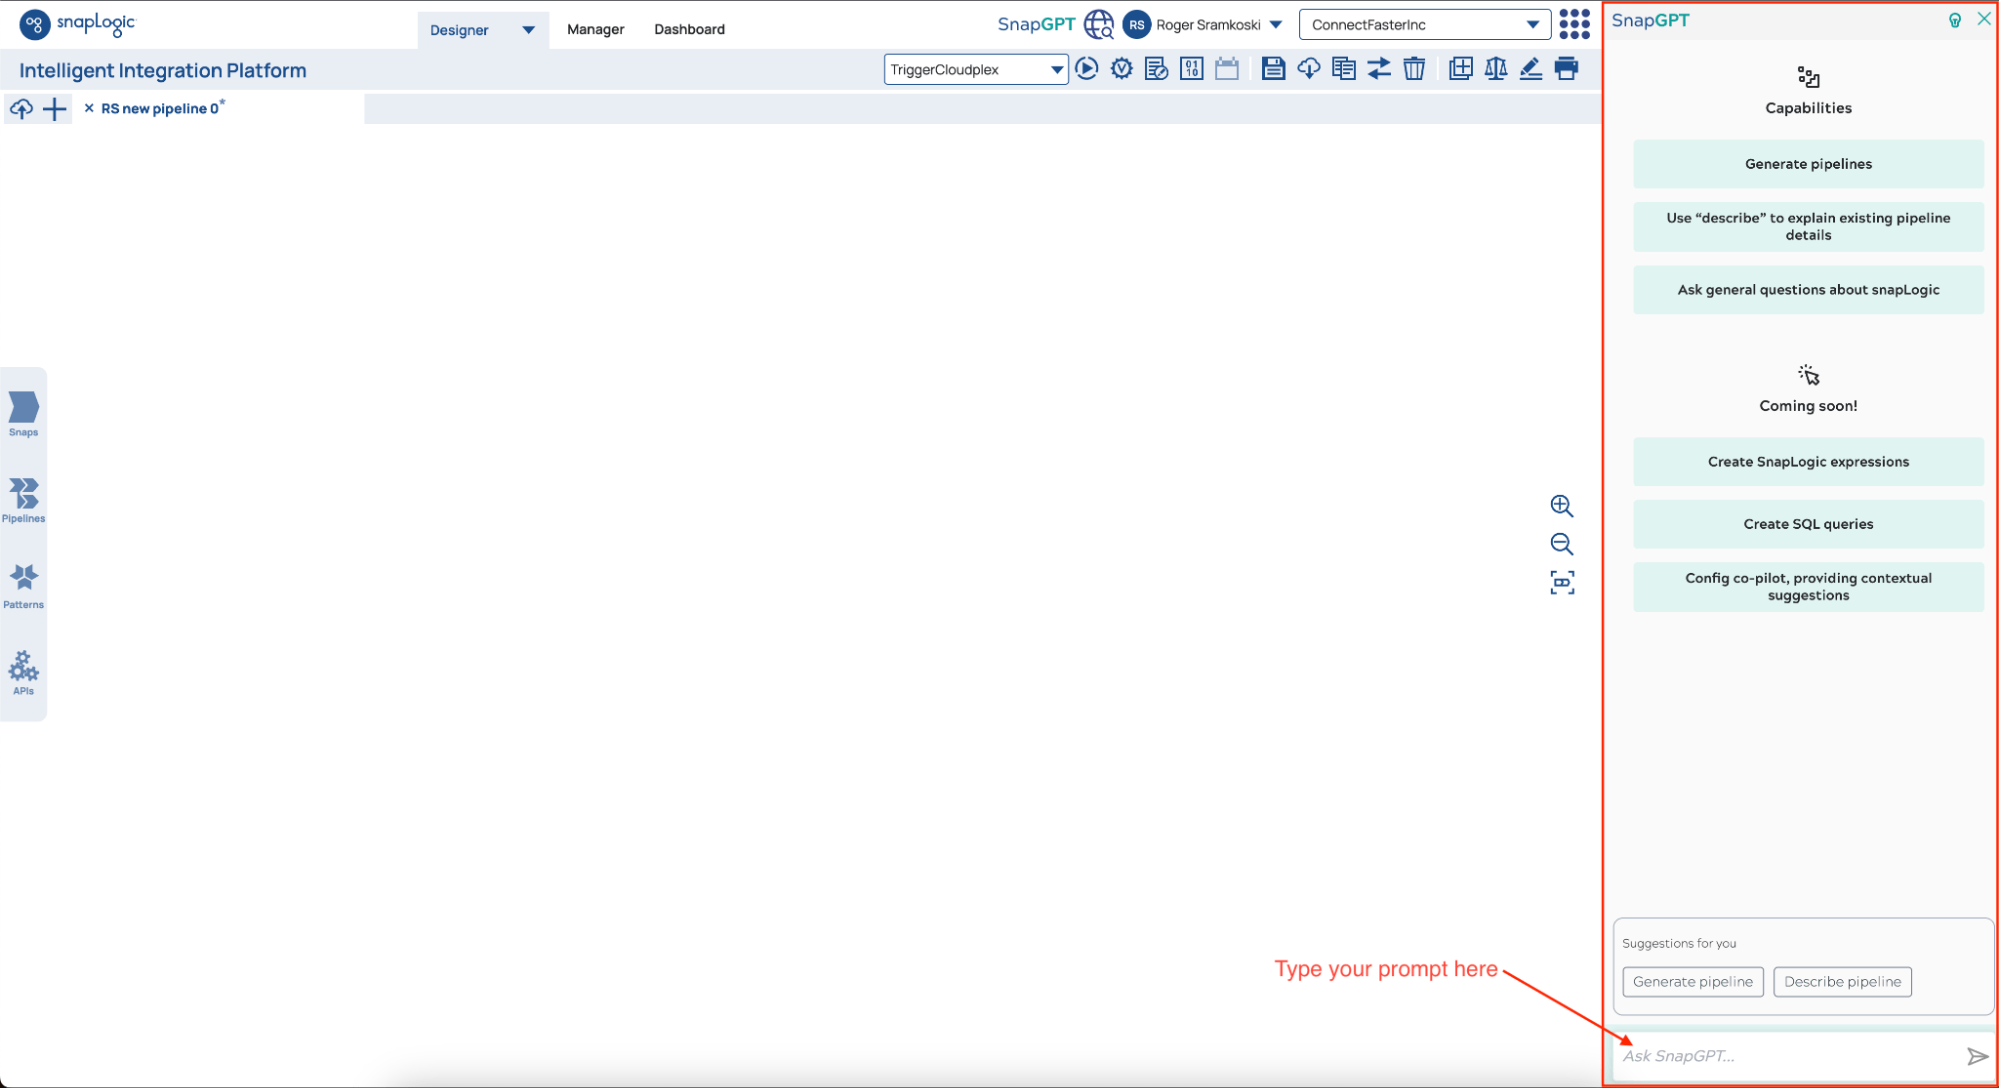Screen dimensions: 1999x1089
Task: Open the pipeline Settings gear icon
Action: pos(1119,68)
